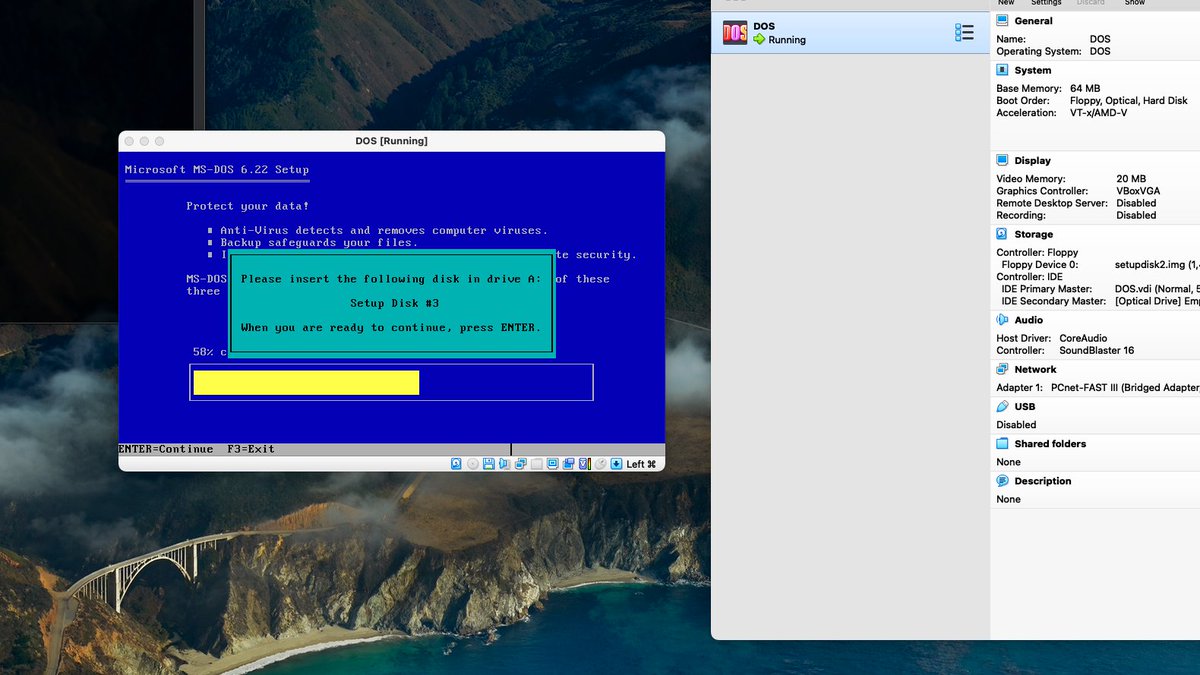1200x675 pixels.
Task: Click the audio status bar icon
Action: pyautogui.click(x=504, y=464)
